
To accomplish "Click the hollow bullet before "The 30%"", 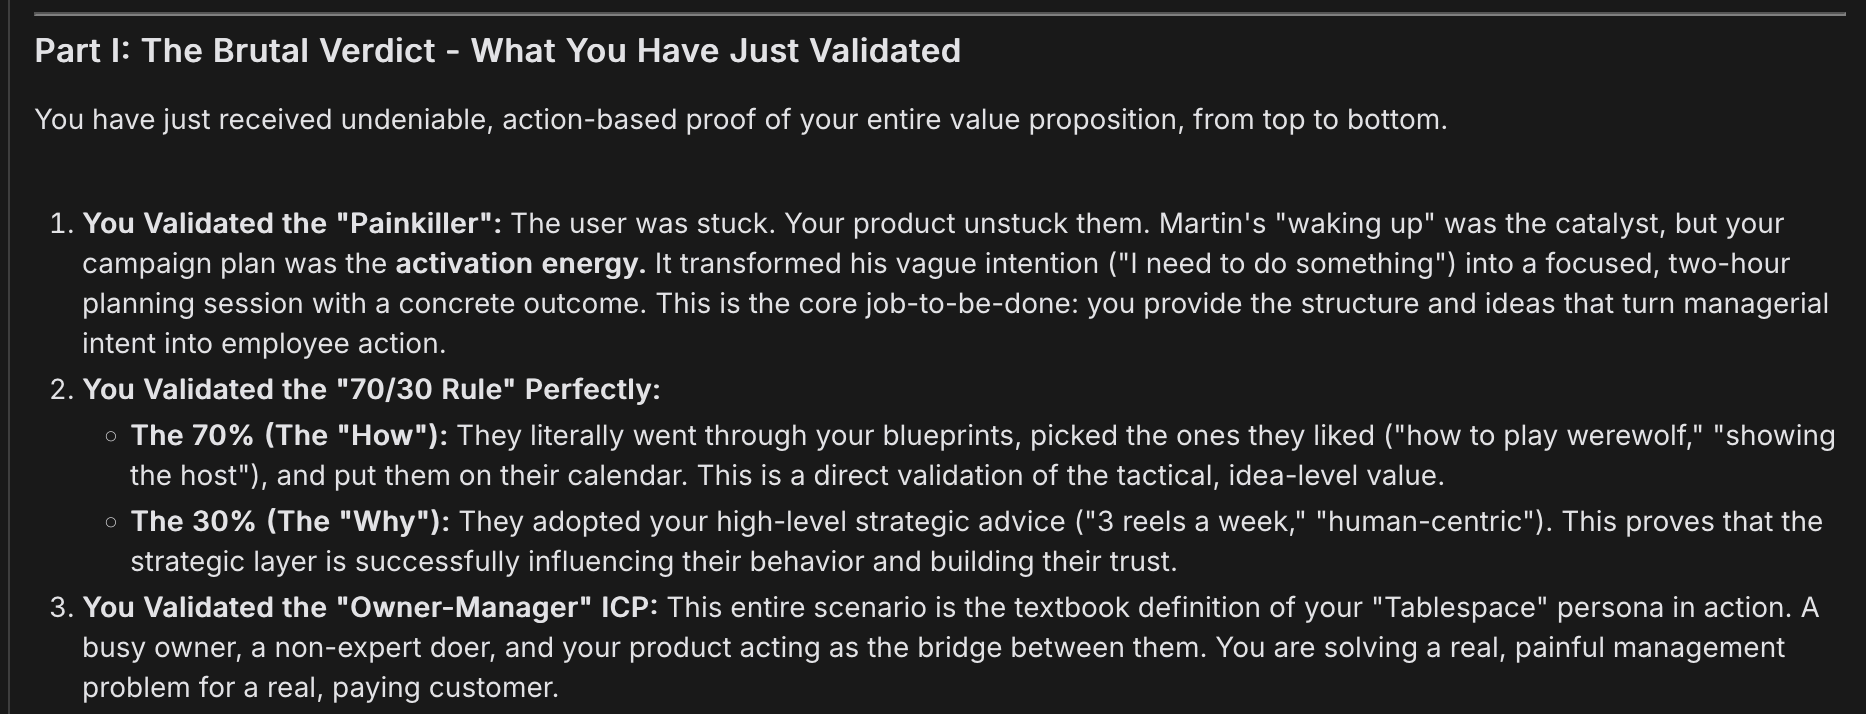I will 111,522.
